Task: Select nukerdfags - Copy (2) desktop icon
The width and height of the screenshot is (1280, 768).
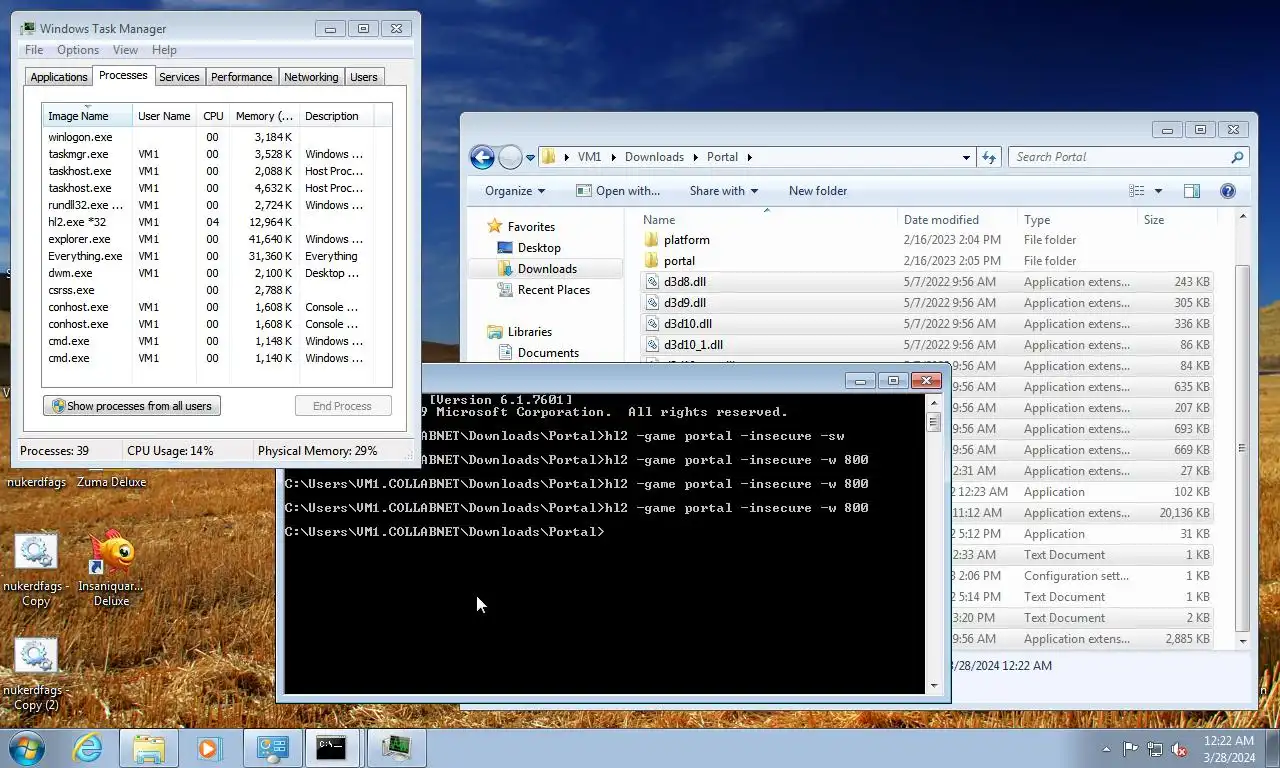Action: click(x=36, y=675)
